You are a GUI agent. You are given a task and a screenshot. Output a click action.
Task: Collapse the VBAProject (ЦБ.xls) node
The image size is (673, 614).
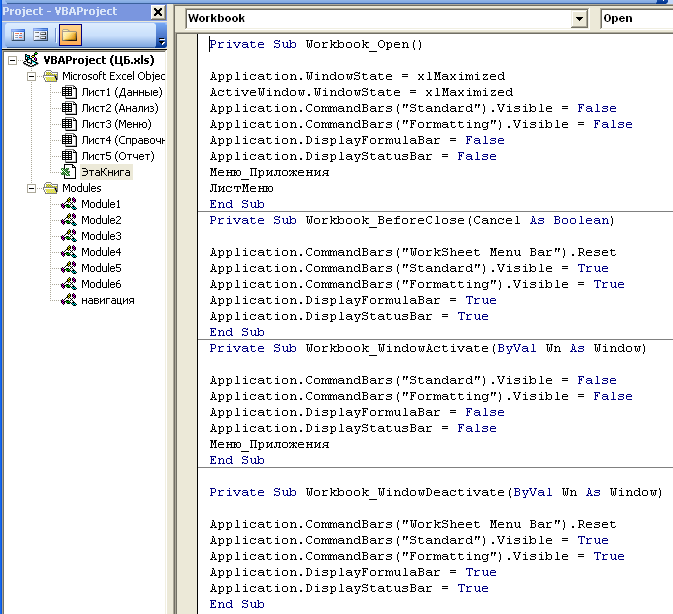(12, 60)
